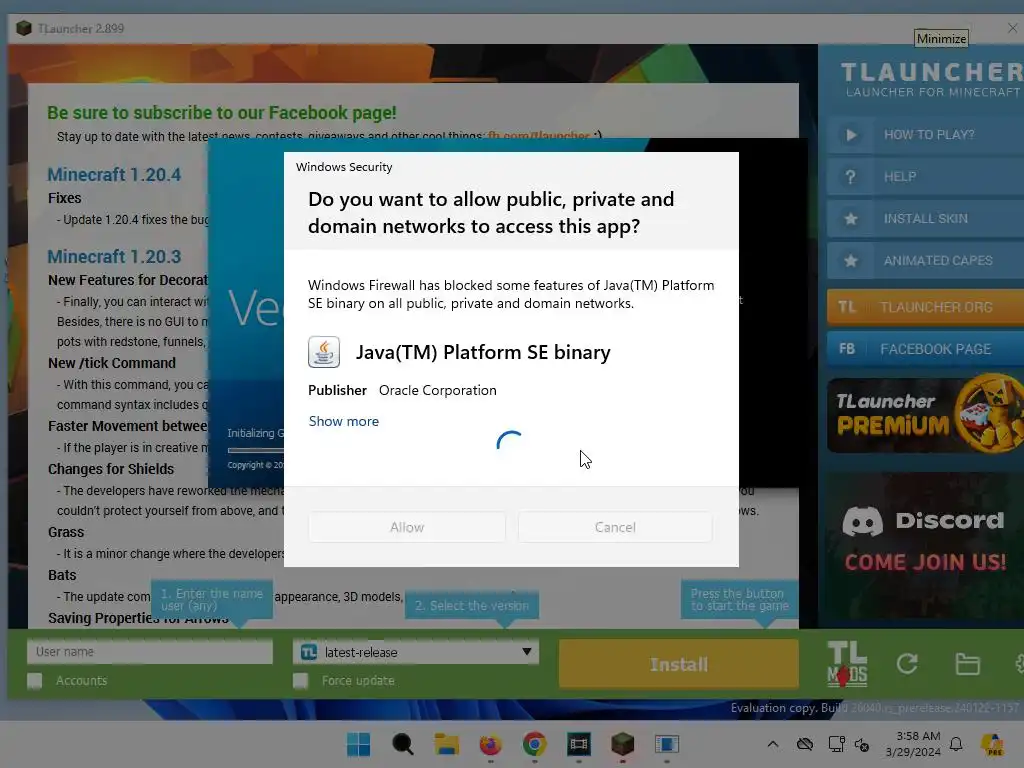Open the Show more link
This screenshot has width=1024, height=768.
[x=344, y=421]
